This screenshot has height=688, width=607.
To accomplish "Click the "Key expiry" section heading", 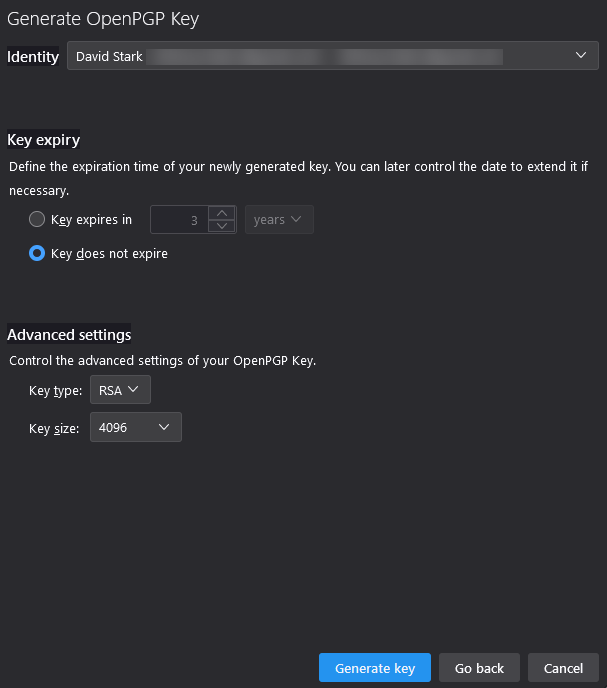I will 43,140.
